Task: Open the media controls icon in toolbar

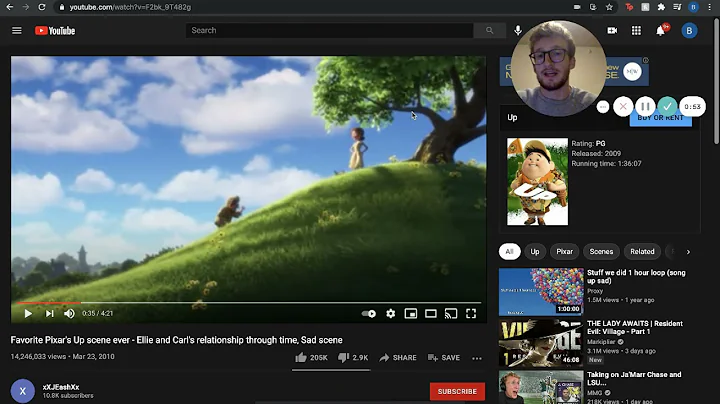Action: tap(677, 7)
